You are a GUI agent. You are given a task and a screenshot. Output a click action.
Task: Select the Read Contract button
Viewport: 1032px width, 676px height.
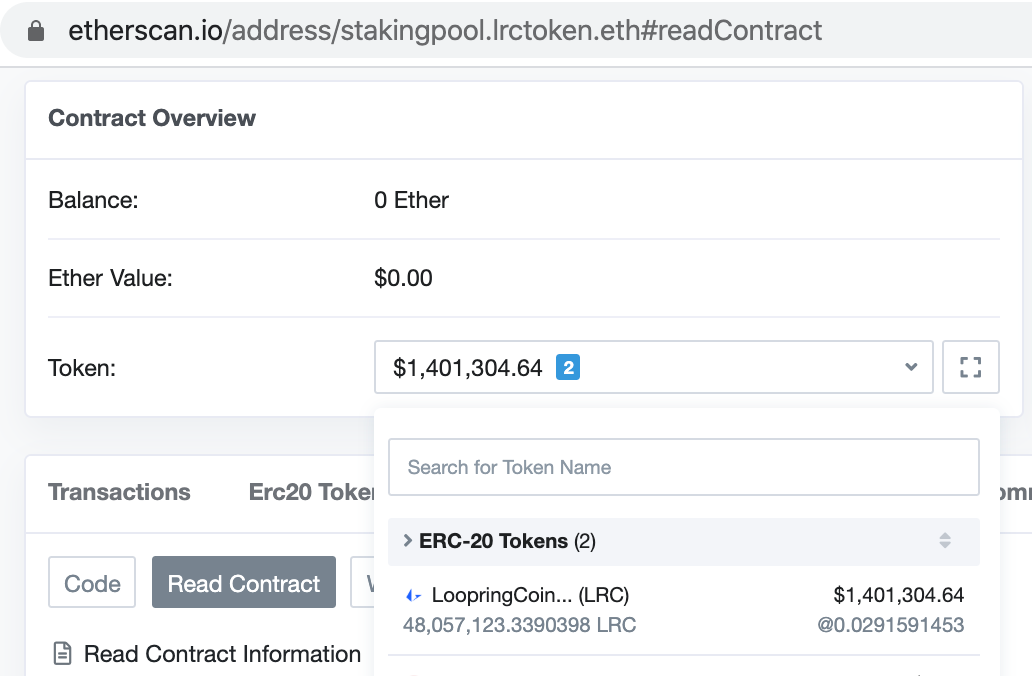[244, 583]
